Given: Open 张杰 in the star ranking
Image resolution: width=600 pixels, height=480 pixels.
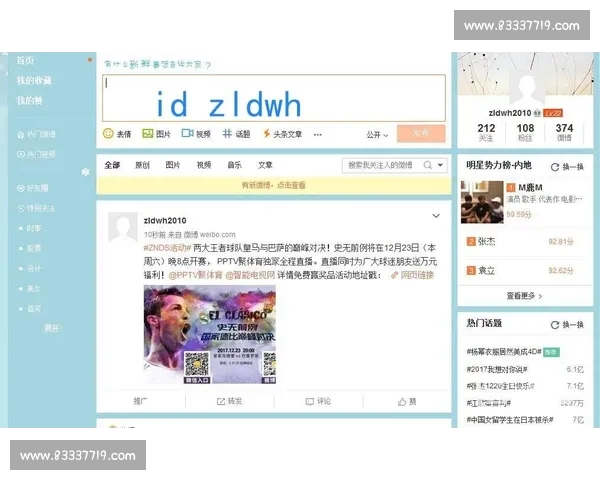Looking at the screenshot, I should coord(486,241).
